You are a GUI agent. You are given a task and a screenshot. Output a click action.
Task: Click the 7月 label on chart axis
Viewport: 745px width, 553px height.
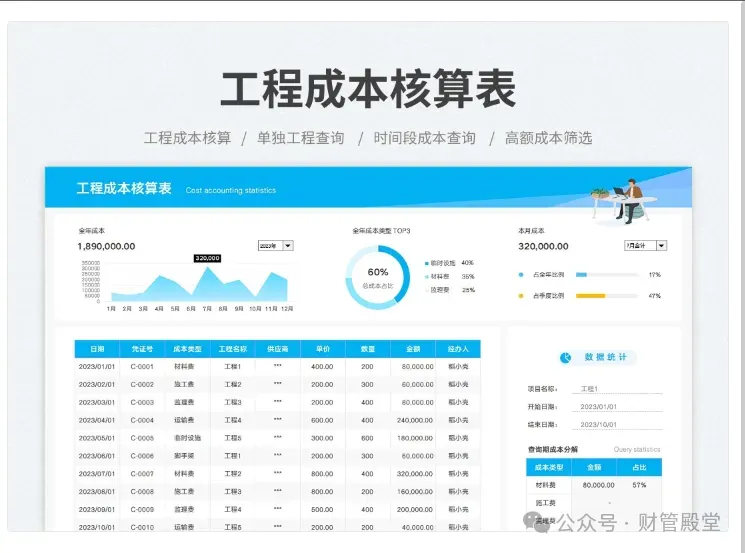tap(207, 309)
